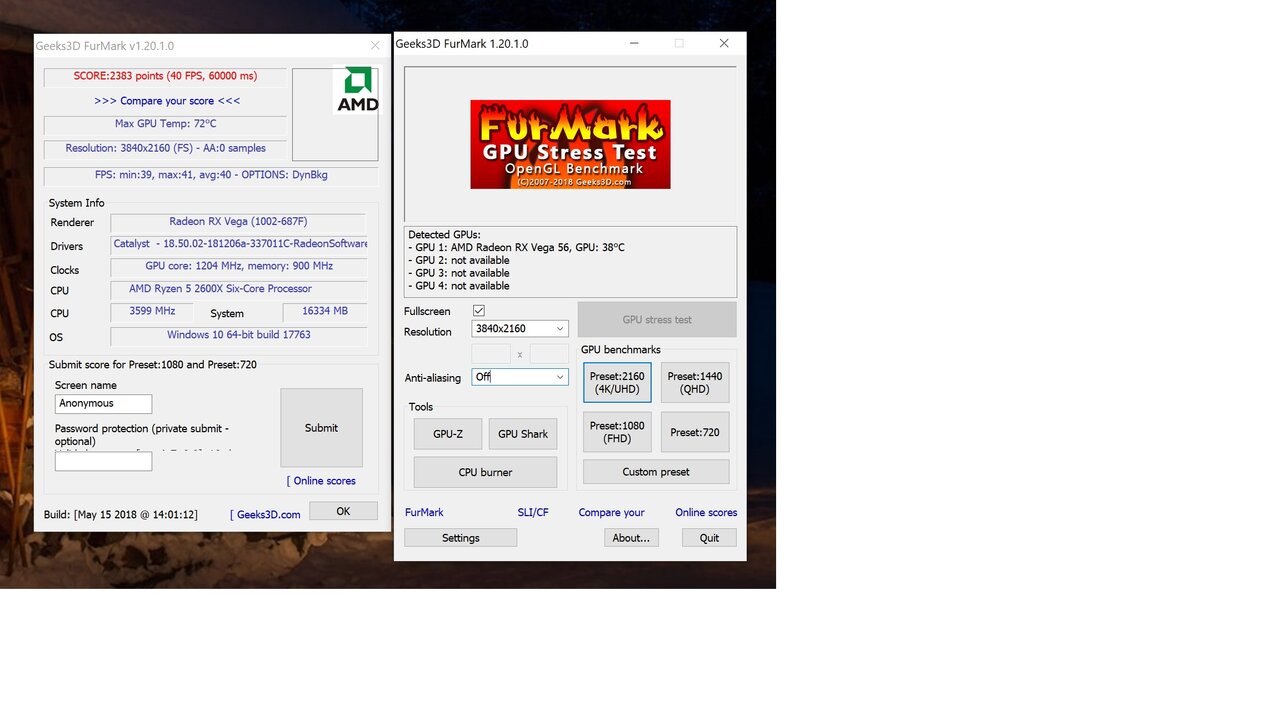Close the main FurMark window
Screen dimensions: 1280x720
tap(724, 44)
